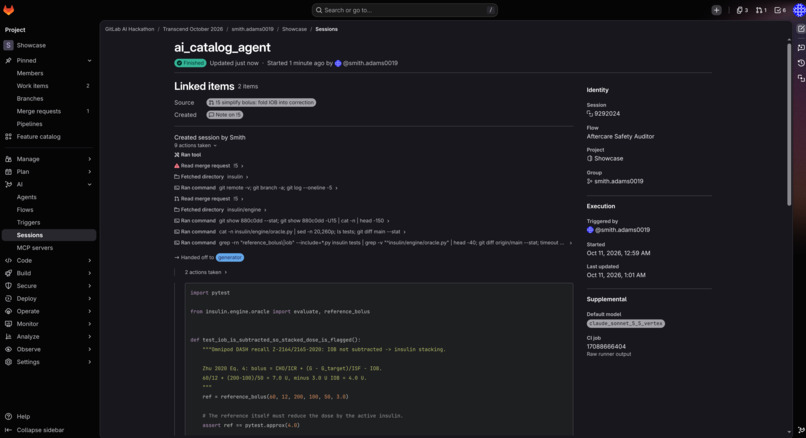Collapse the AI section
The height and width of the screenshot is (438, 806).
pyautogui.click(x=49, y=185)
